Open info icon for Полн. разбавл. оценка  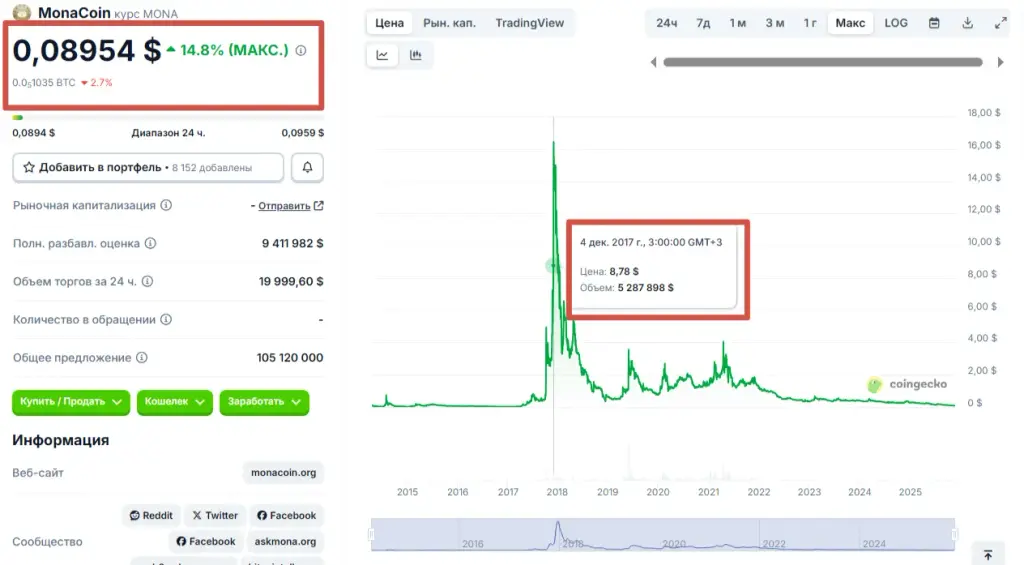150,243
